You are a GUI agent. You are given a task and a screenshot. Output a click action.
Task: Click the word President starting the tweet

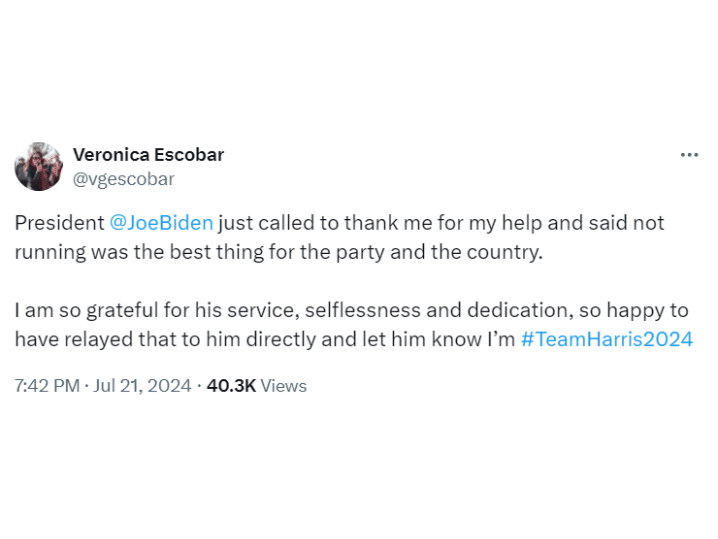[59, 223]
